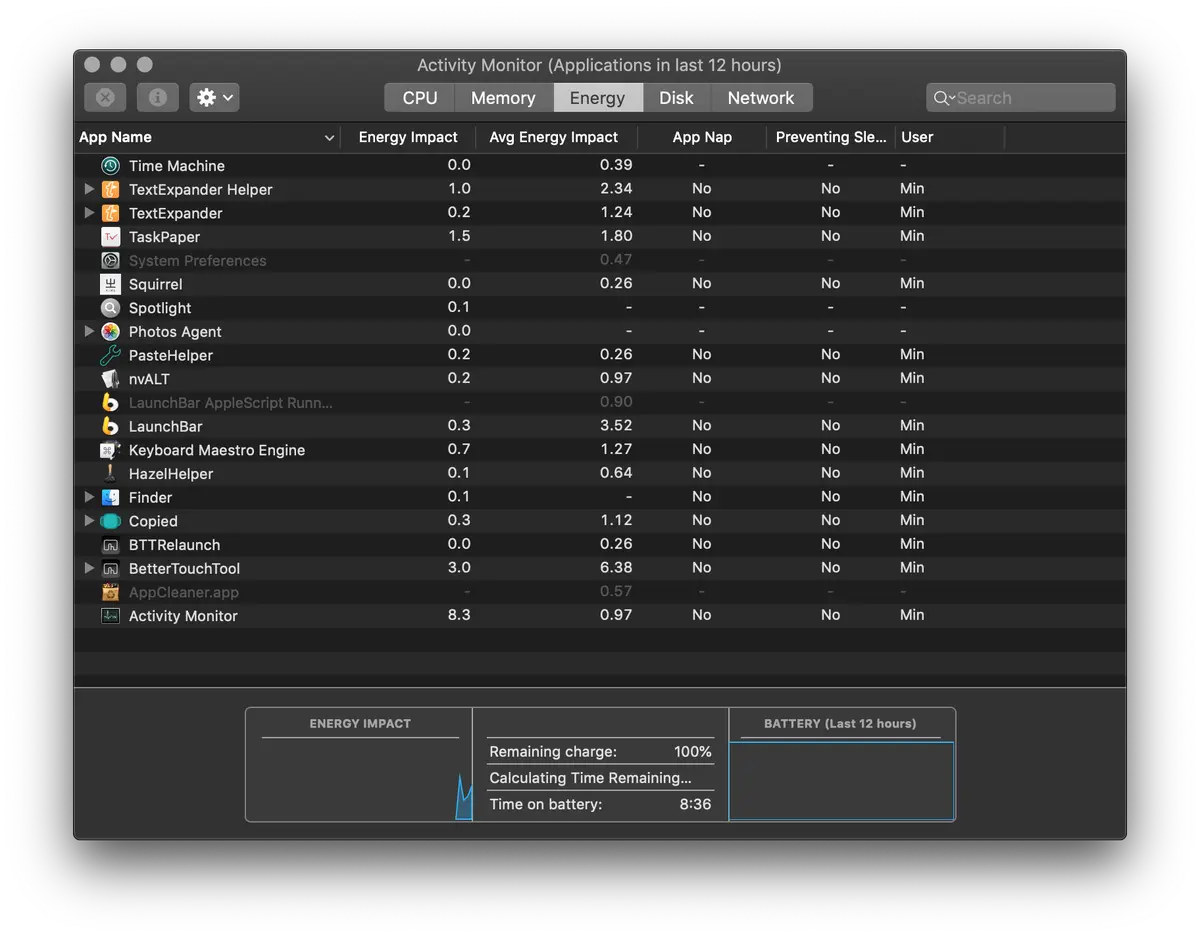The height and width of the screenshot is (937, 1200).
Task: Click the BetterTouchTool icon
Action: pyautogui.click(x=111, y=568)
